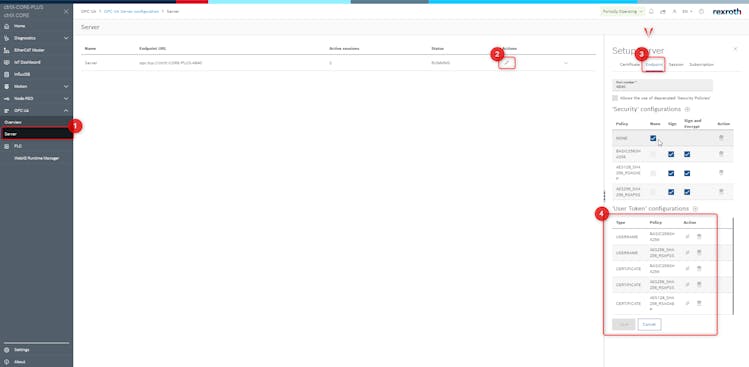Add a new 'Security' configuration with plus icon

(x=687, y=109)
